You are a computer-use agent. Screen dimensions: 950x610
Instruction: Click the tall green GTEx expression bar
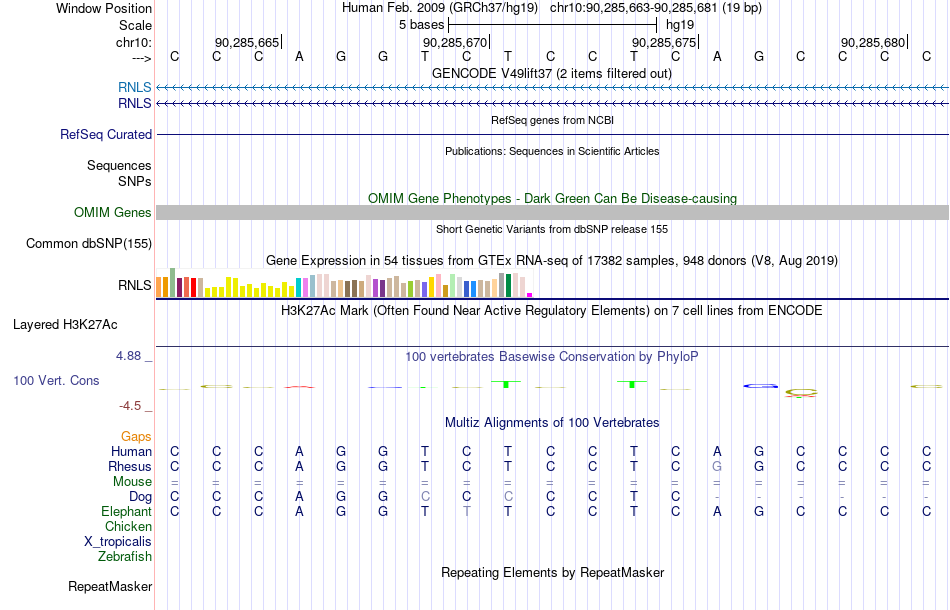[x=173, y=282]
